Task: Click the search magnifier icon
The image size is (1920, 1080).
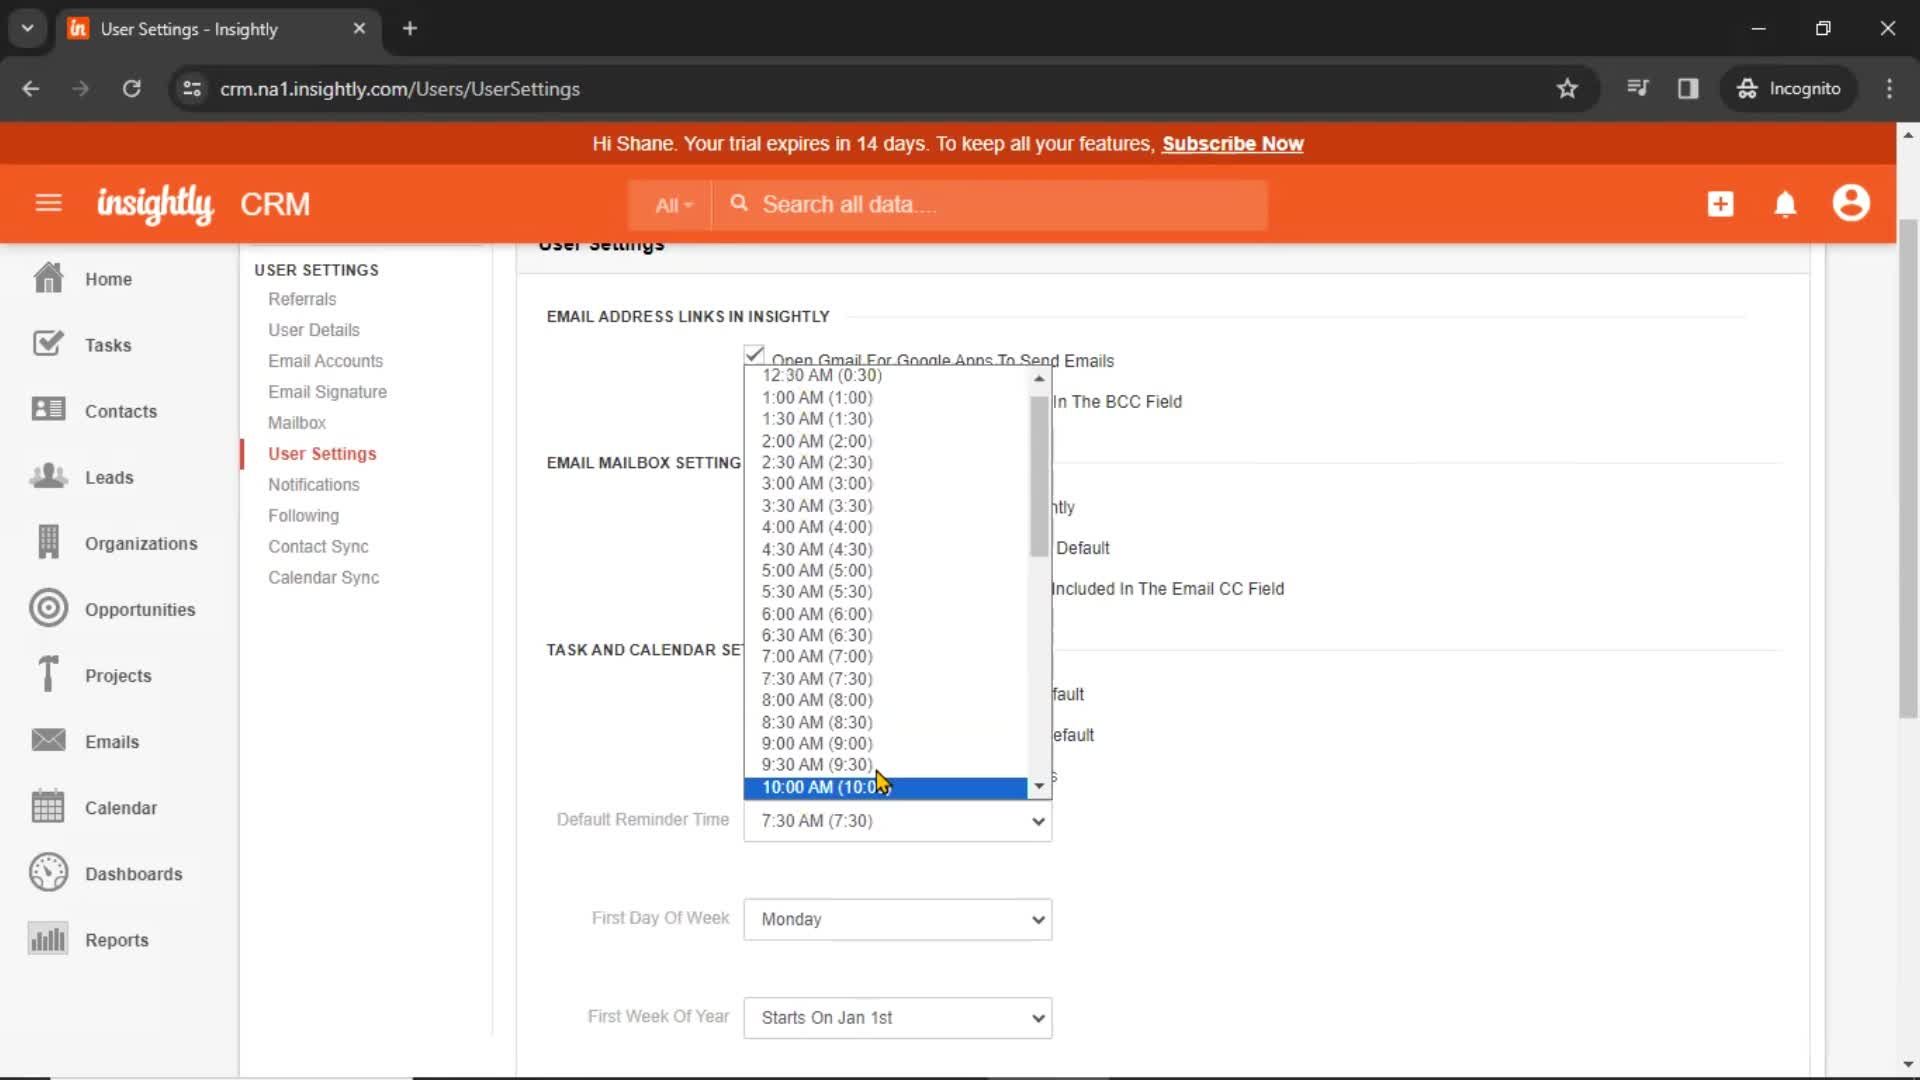Action: click(739, 204)
